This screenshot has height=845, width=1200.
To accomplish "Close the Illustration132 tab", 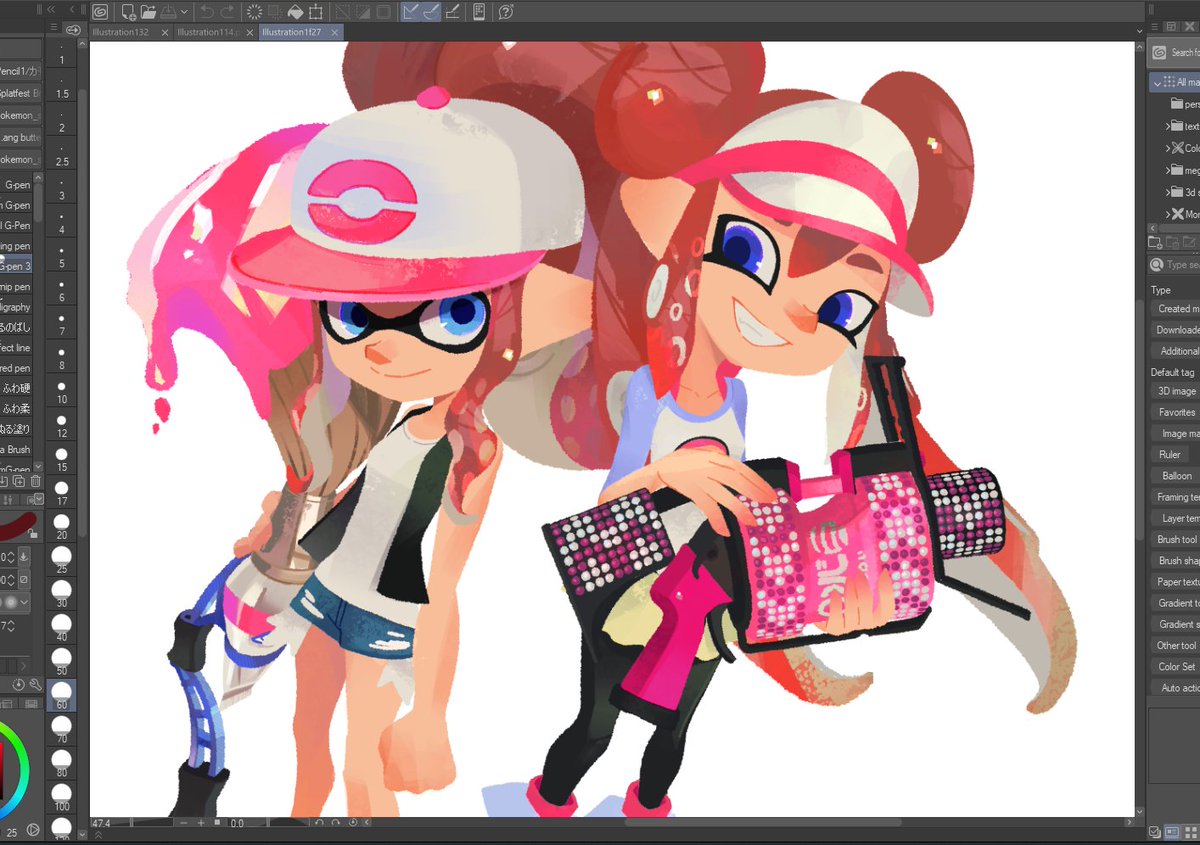I will point(165,32).
